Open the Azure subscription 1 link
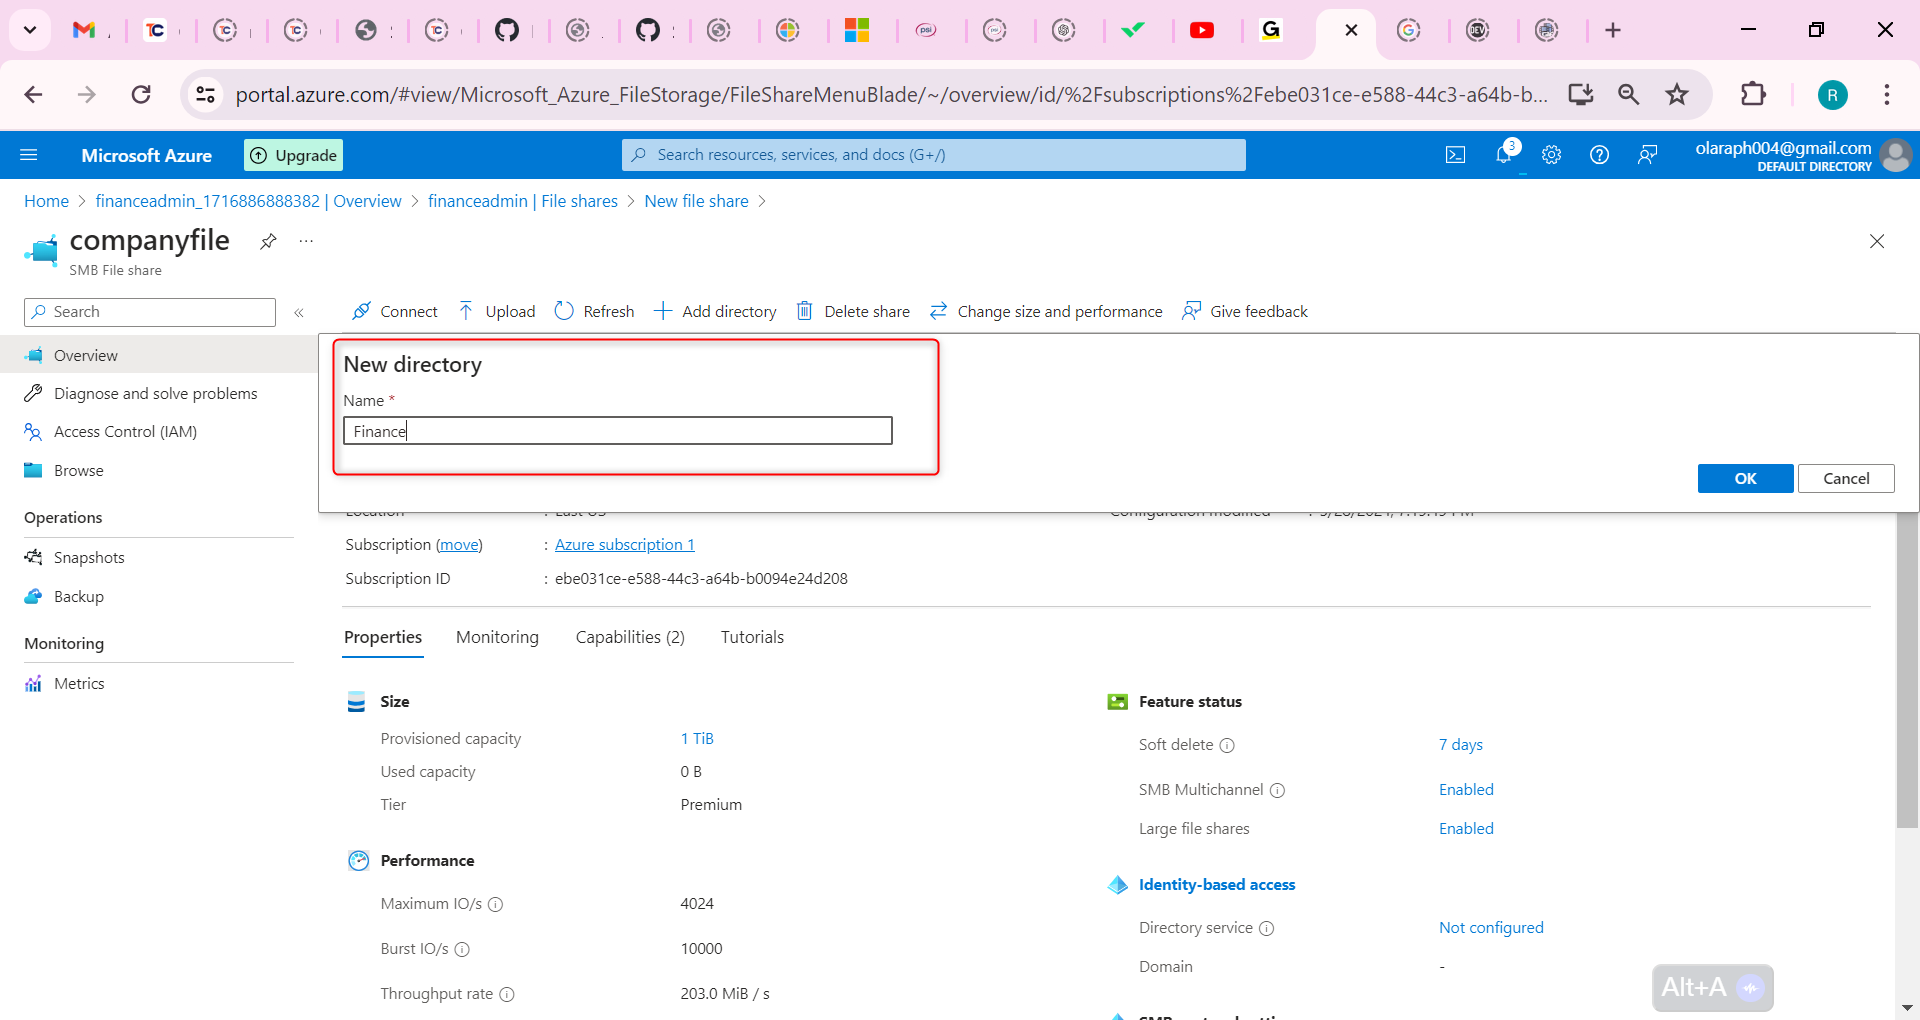This screenshot has width=1920, height=1020. tap(624, 544)
